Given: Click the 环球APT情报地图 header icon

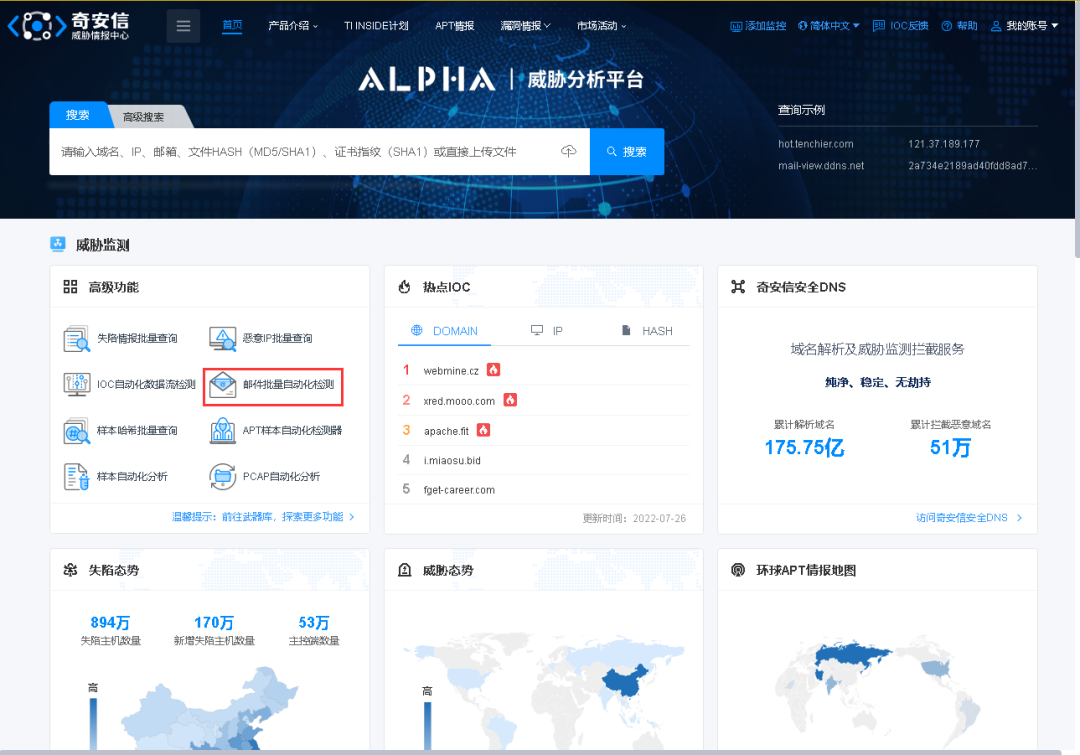Looking at the screenshot, I should coord(738,570).
